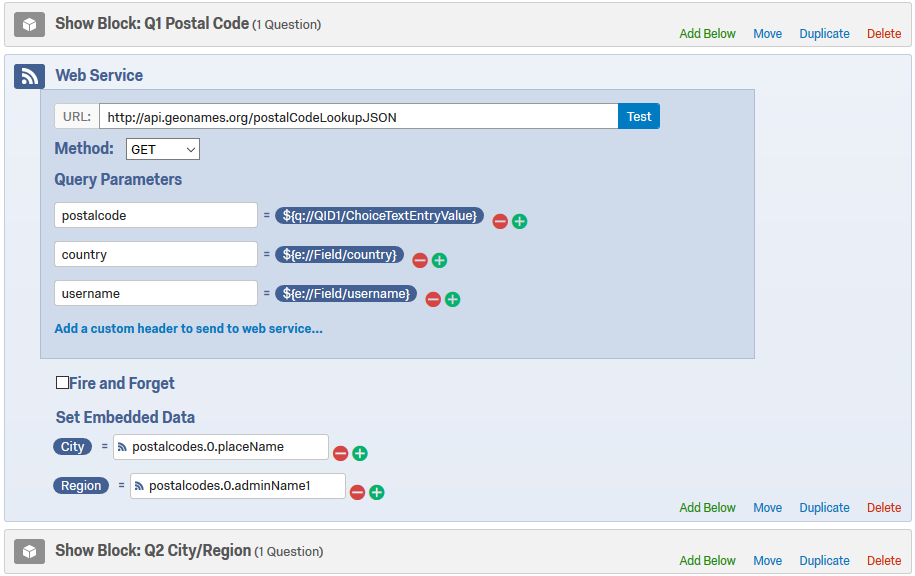Delete the Q1 Postal Code block

pyautogui.click(x=884, y=34)
